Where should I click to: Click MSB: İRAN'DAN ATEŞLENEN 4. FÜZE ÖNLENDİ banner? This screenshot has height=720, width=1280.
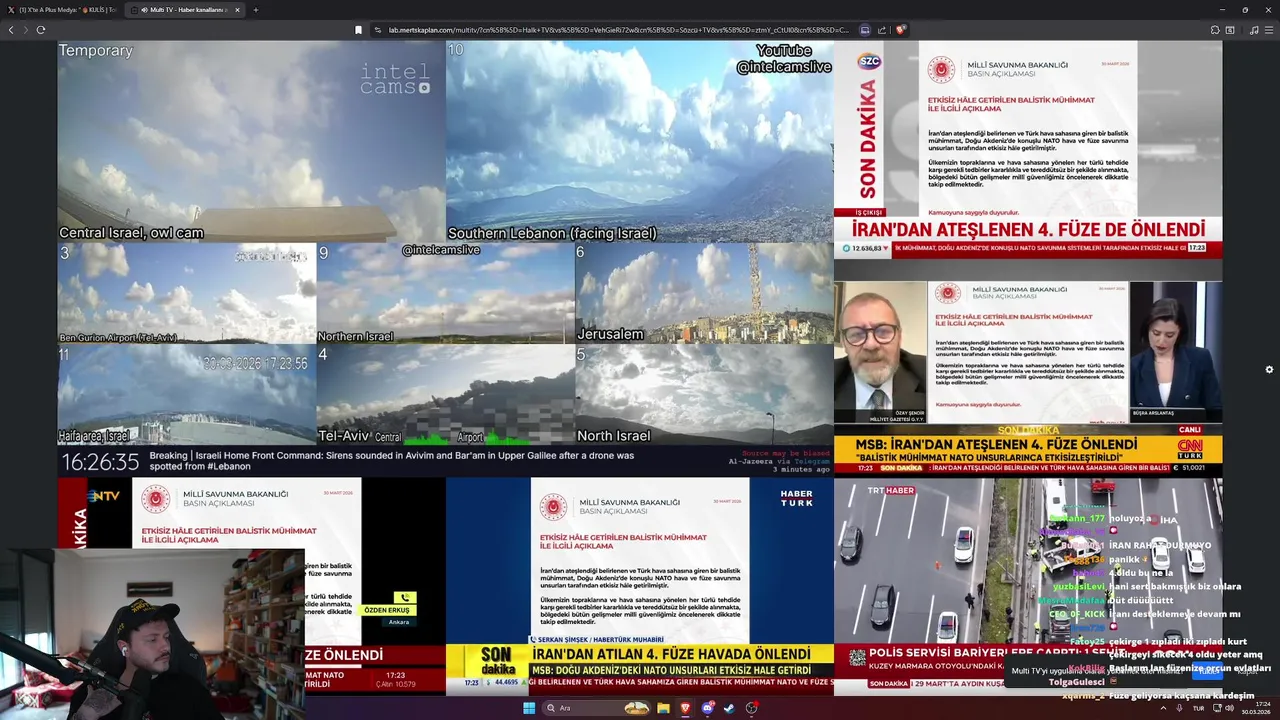tap(996, 444)
